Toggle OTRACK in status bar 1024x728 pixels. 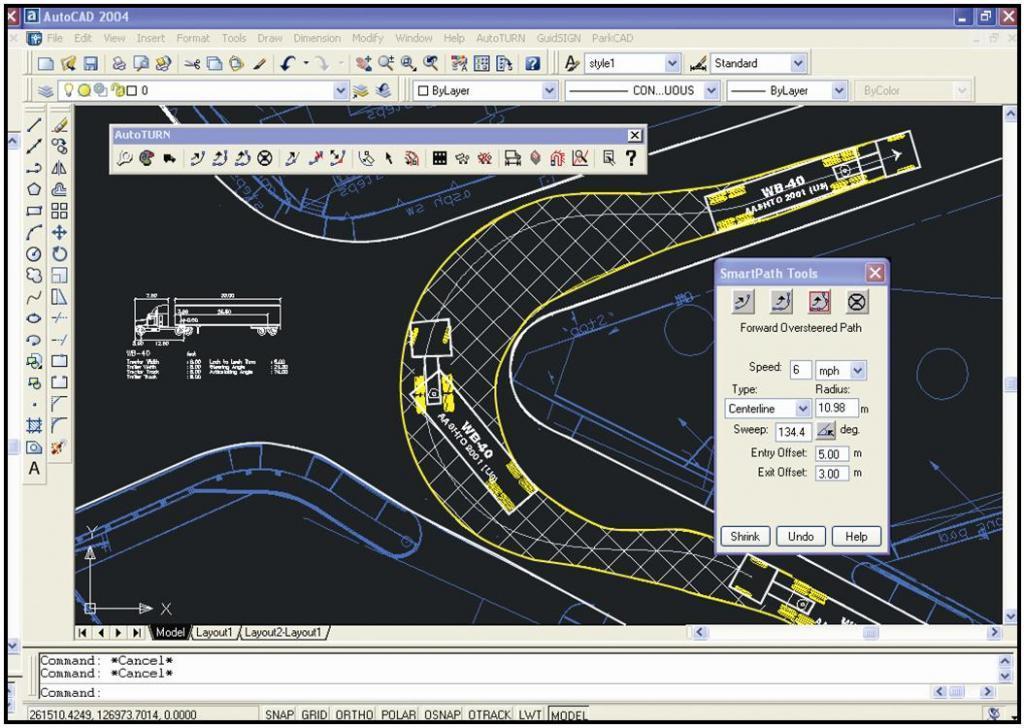(x=490, y=714)
